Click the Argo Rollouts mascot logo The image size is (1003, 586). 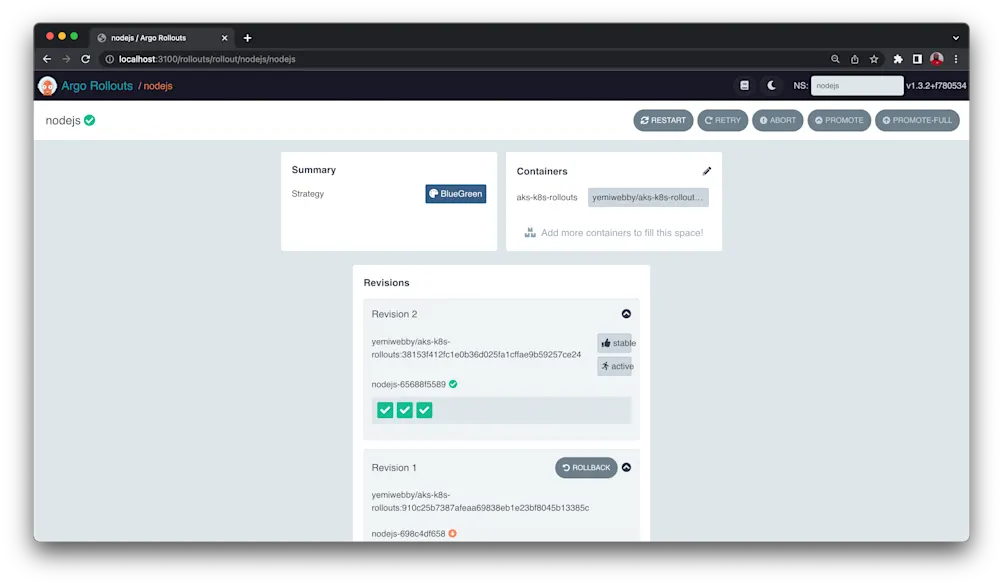tap(47, 86)
